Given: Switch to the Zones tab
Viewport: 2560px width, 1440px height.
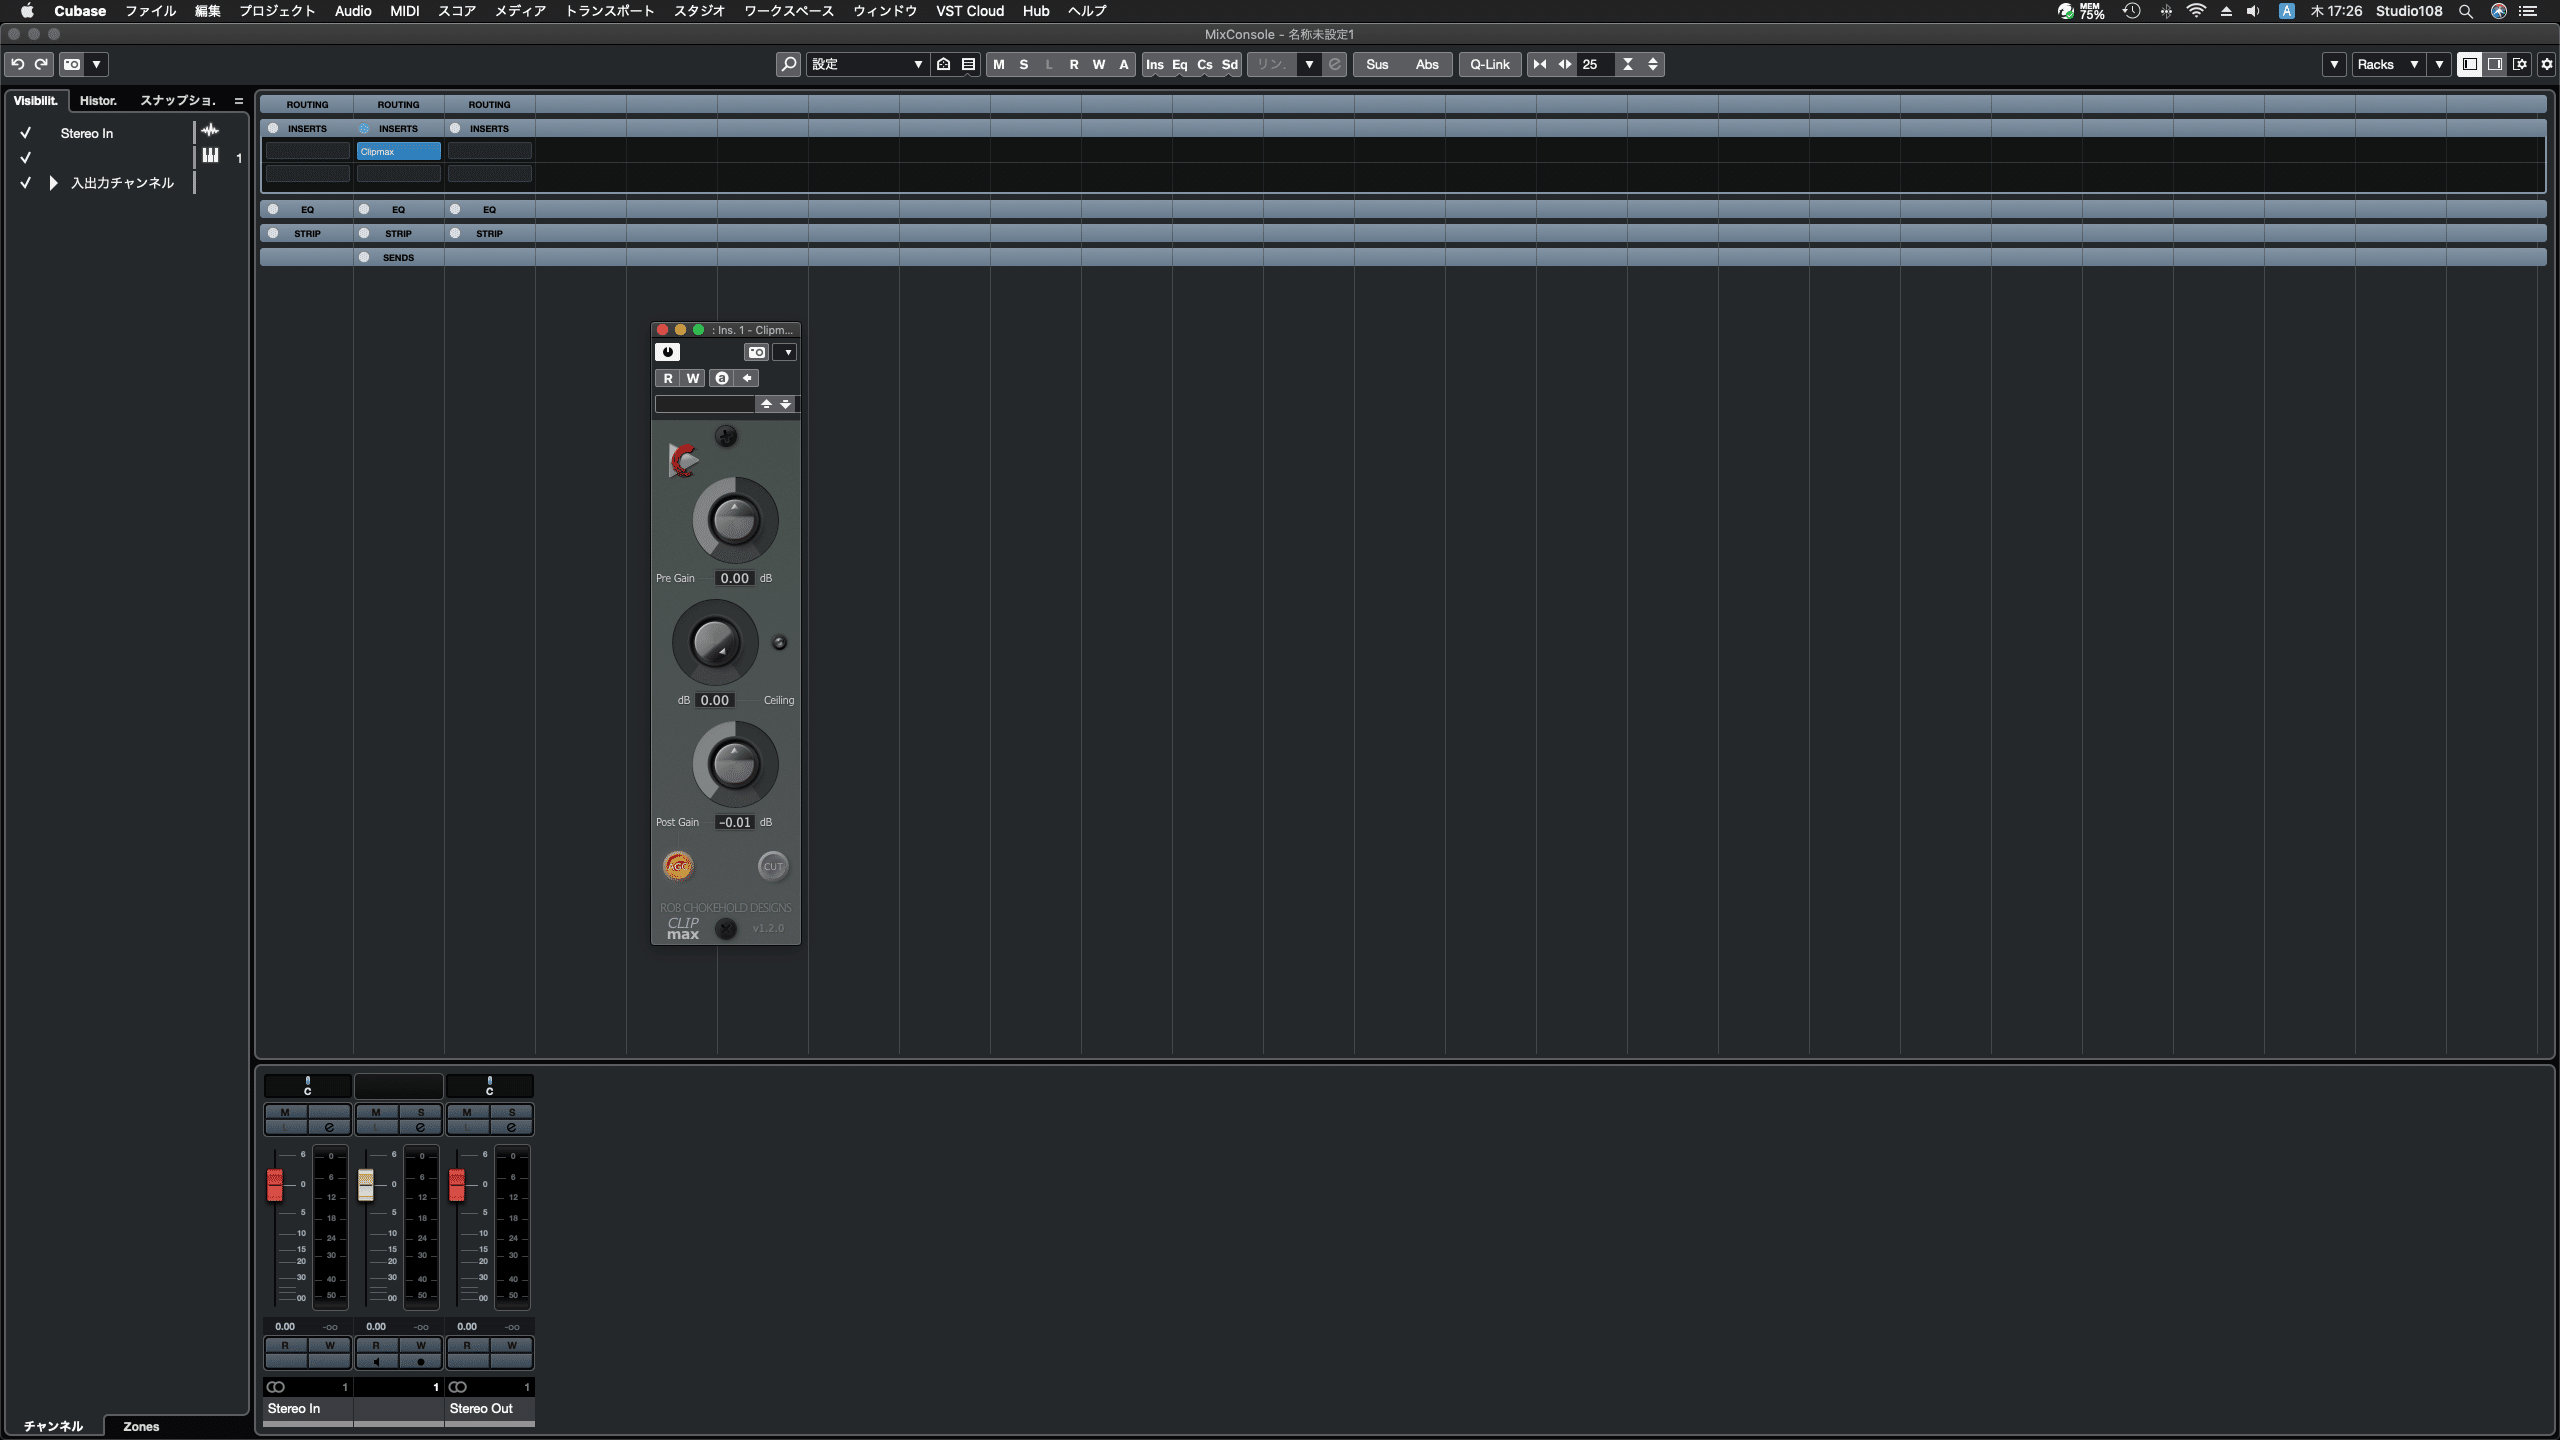Looking at the screenshot, I should click(x=141, y=1426).
